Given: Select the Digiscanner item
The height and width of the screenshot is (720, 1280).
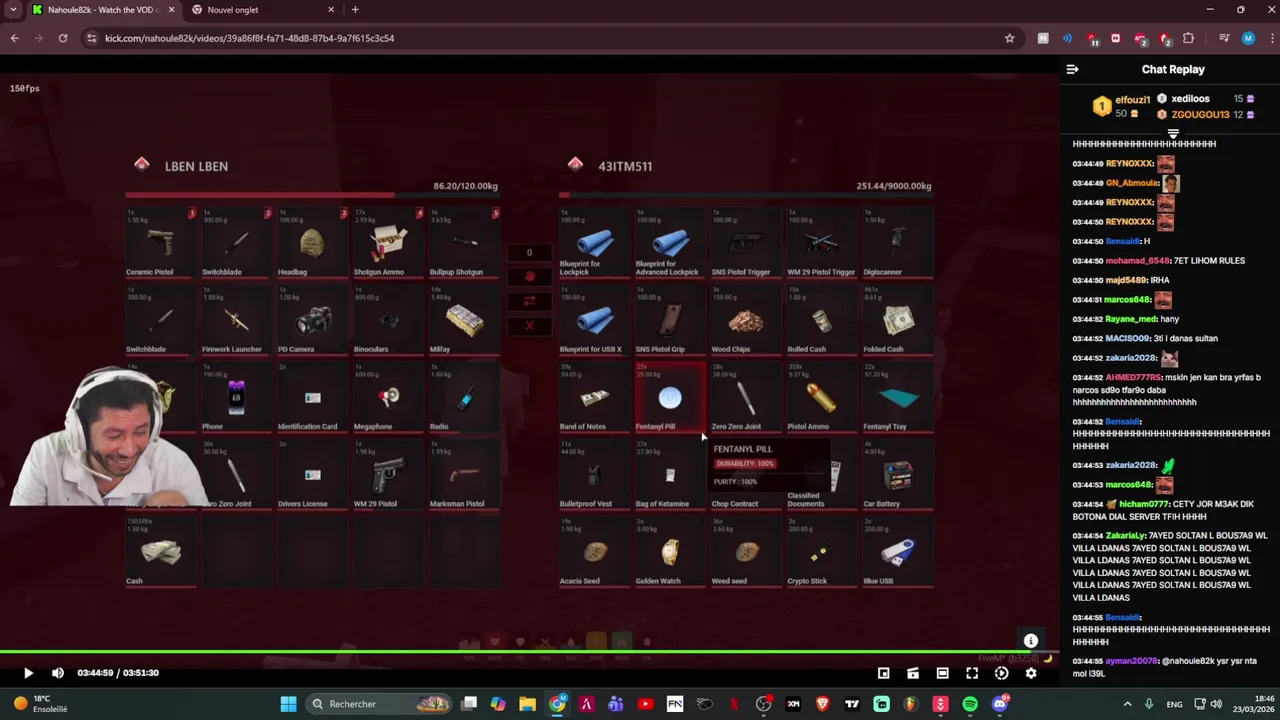Looking at the screenshot, I should 898,243.
